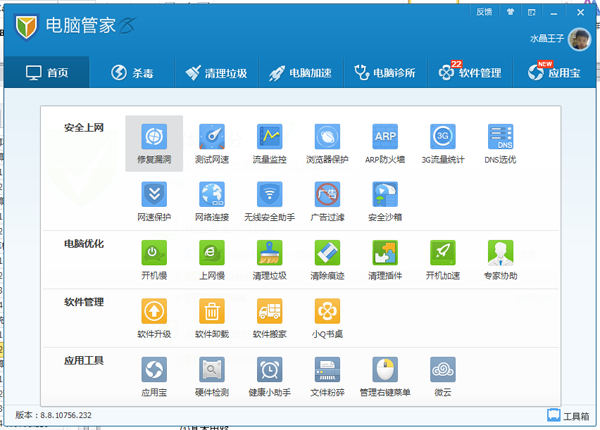
Task: Launch the 无线安全助手 WiFi assistant
Action: (270, 200)
